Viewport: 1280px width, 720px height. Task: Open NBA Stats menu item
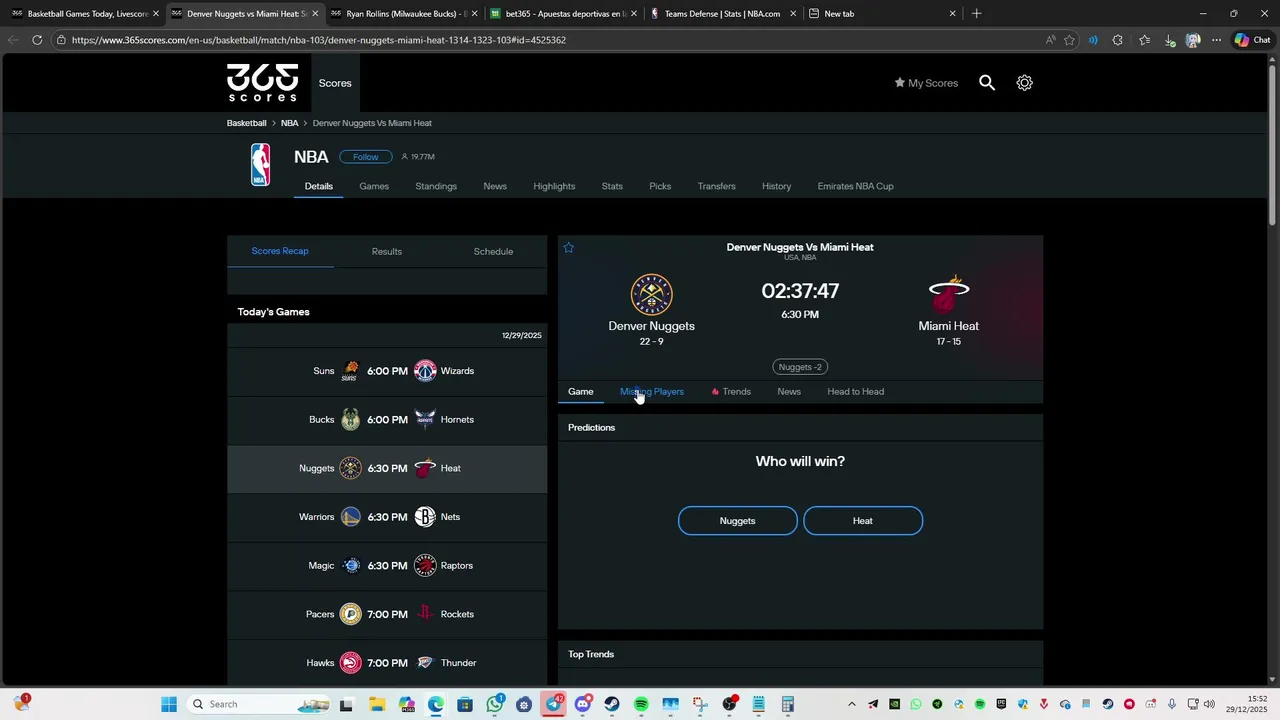pyautogui.click(x=612, y=186)
